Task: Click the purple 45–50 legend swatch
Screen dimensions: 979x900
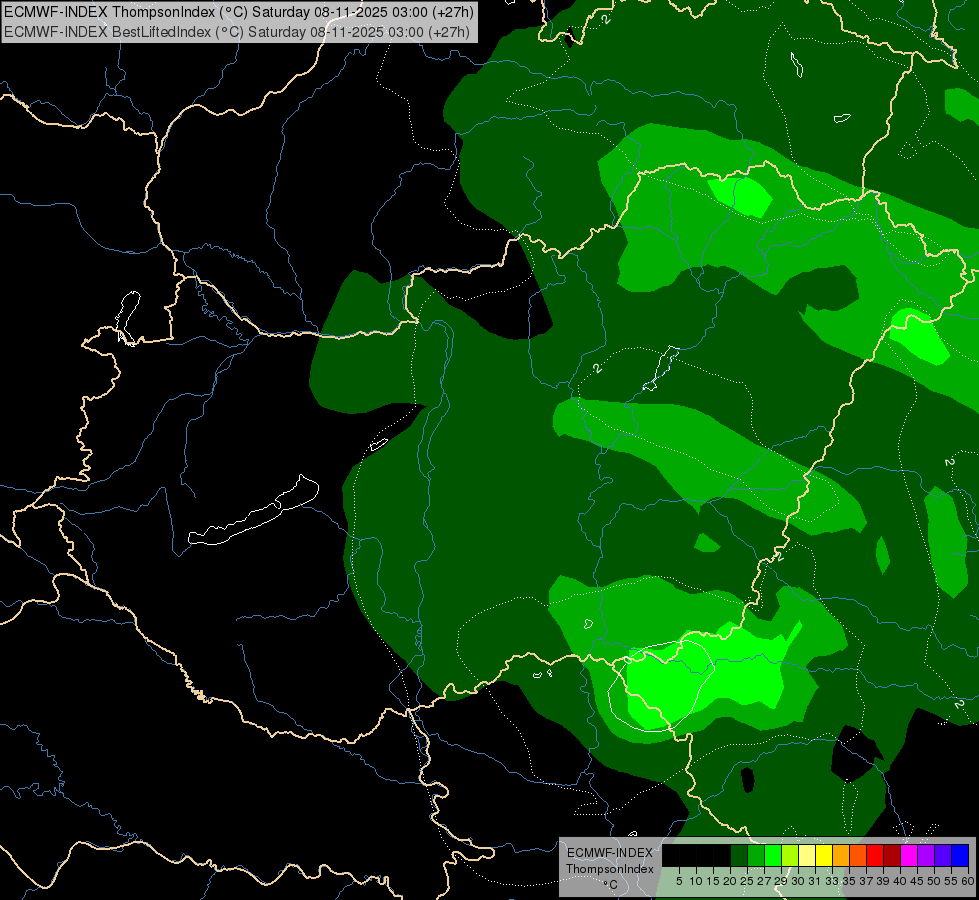Action: tap(926, 855)
